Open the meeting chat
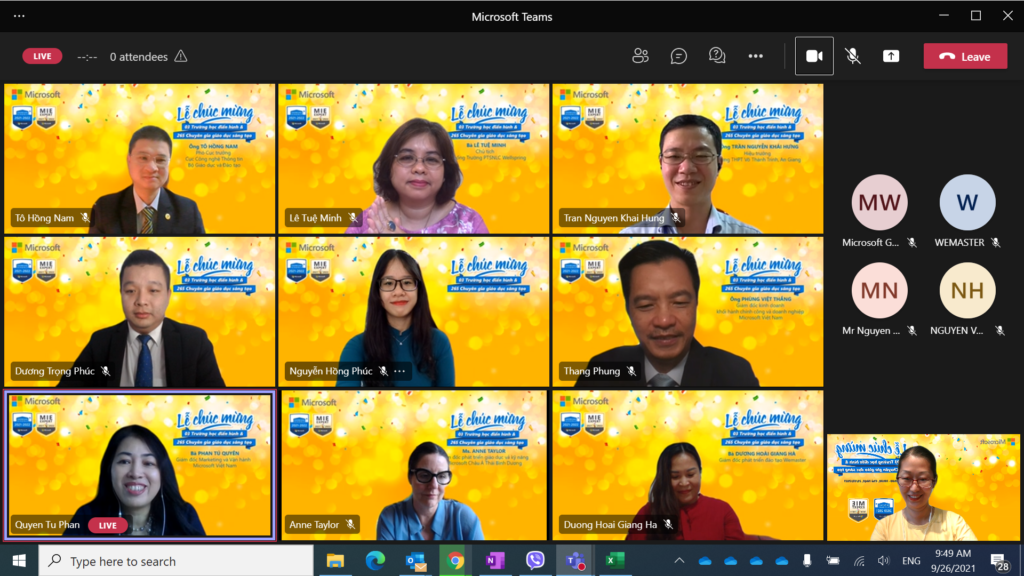Screen dimensions: 1024x576 tap(679, 56)
